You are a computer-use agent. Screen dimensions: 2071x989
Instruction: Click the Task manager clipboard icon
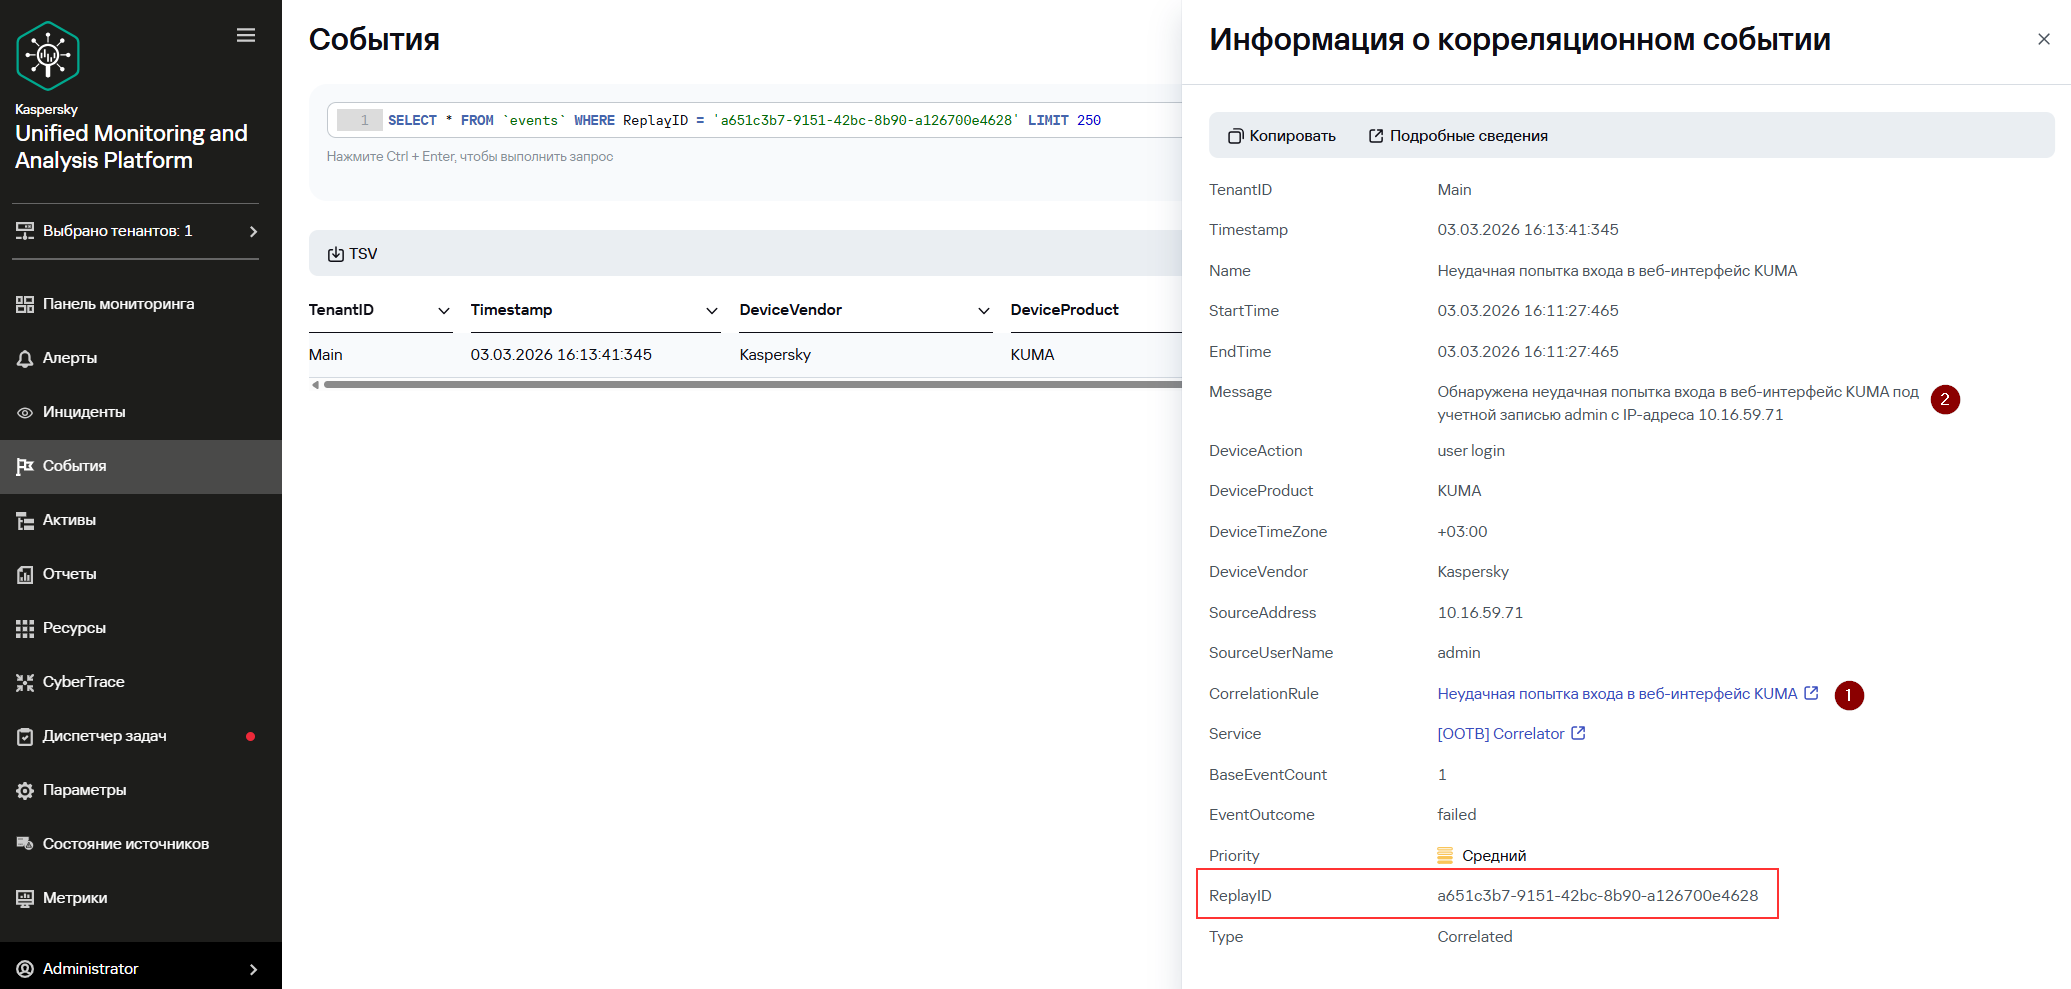tap(25, 736)
